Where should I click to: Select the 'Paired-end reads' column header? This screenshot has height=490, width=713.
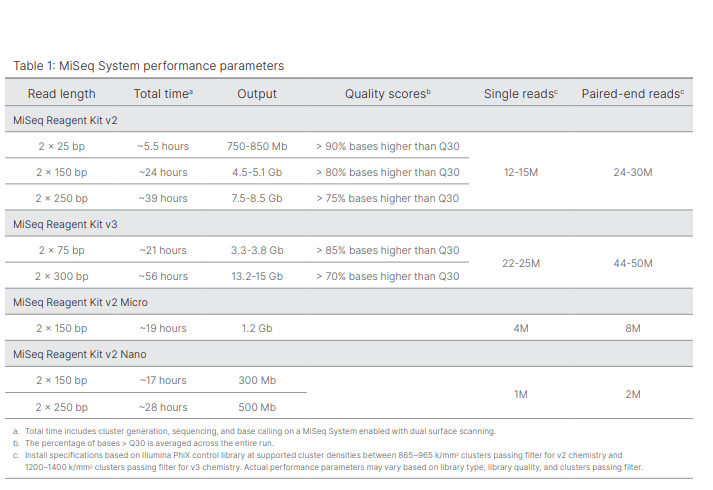tap(633, 94)
